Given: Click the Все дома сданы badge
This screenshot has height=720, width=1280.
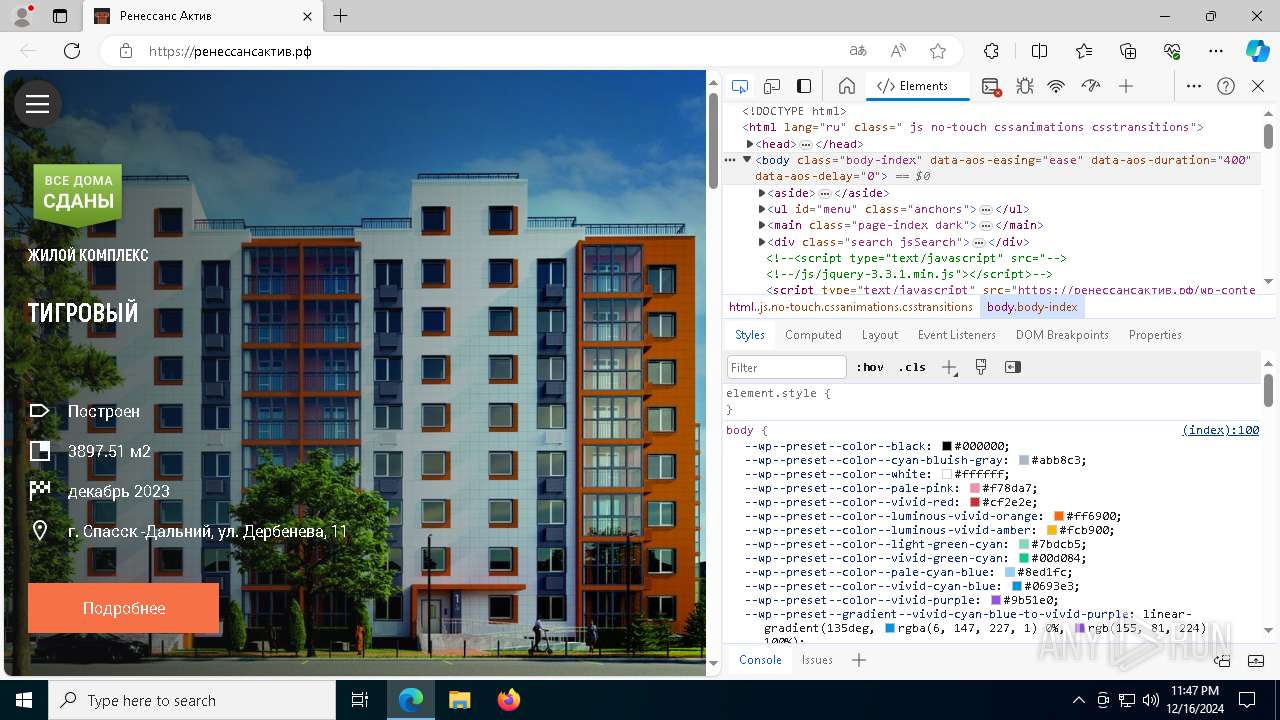Looking at the screenshot, I should point(78,193).
